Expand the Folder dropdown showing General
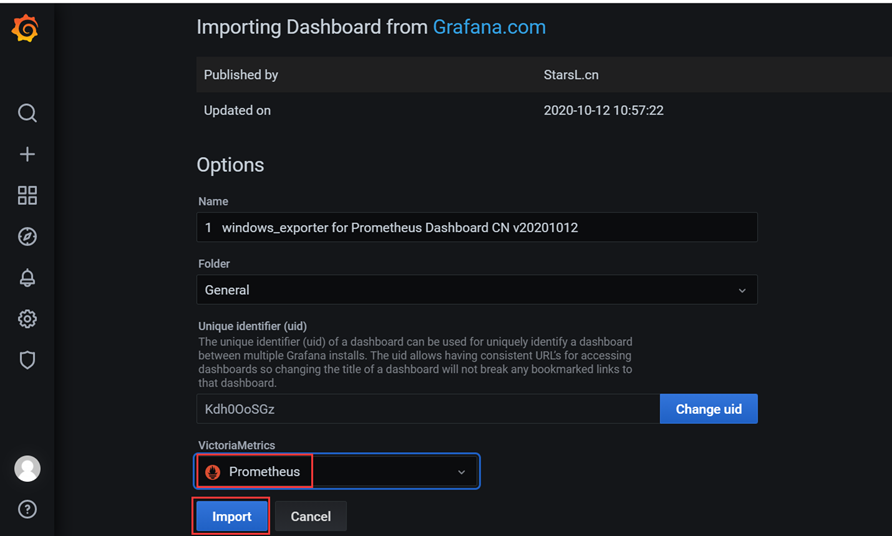The width and height of the screenshot is (892, 536). [477, 290]
